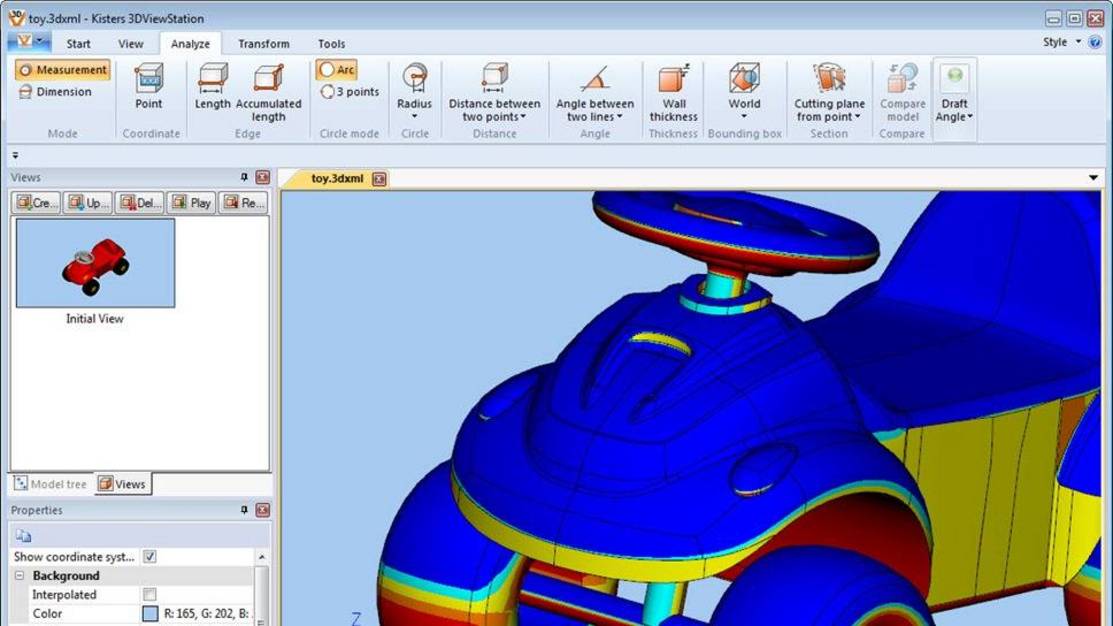
Task: Close the Properties panel
Action: point(263,510)
